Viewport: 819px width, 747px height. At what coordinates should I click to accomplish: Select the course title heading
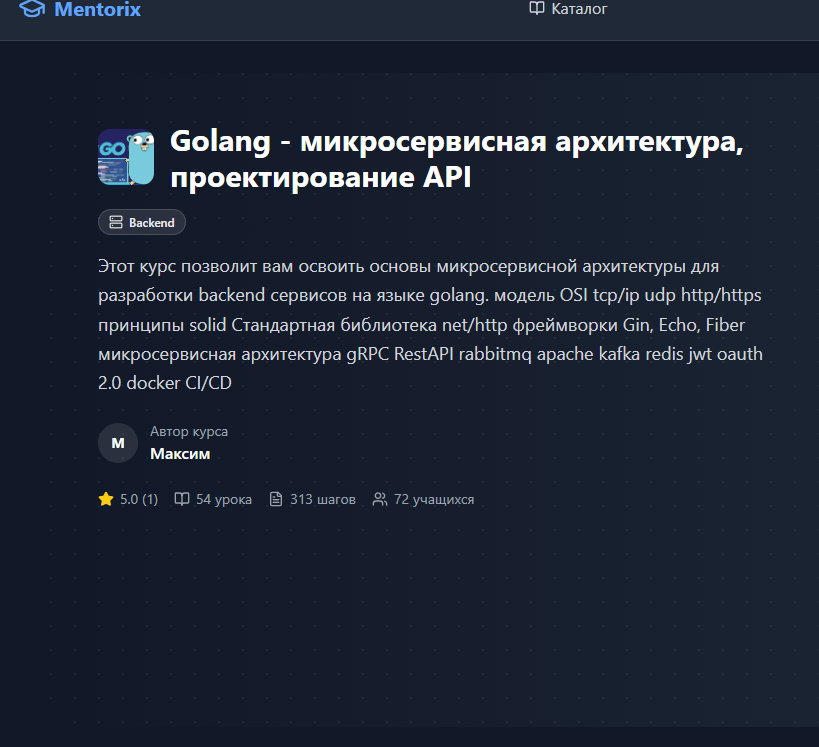(x=457, y=159)
